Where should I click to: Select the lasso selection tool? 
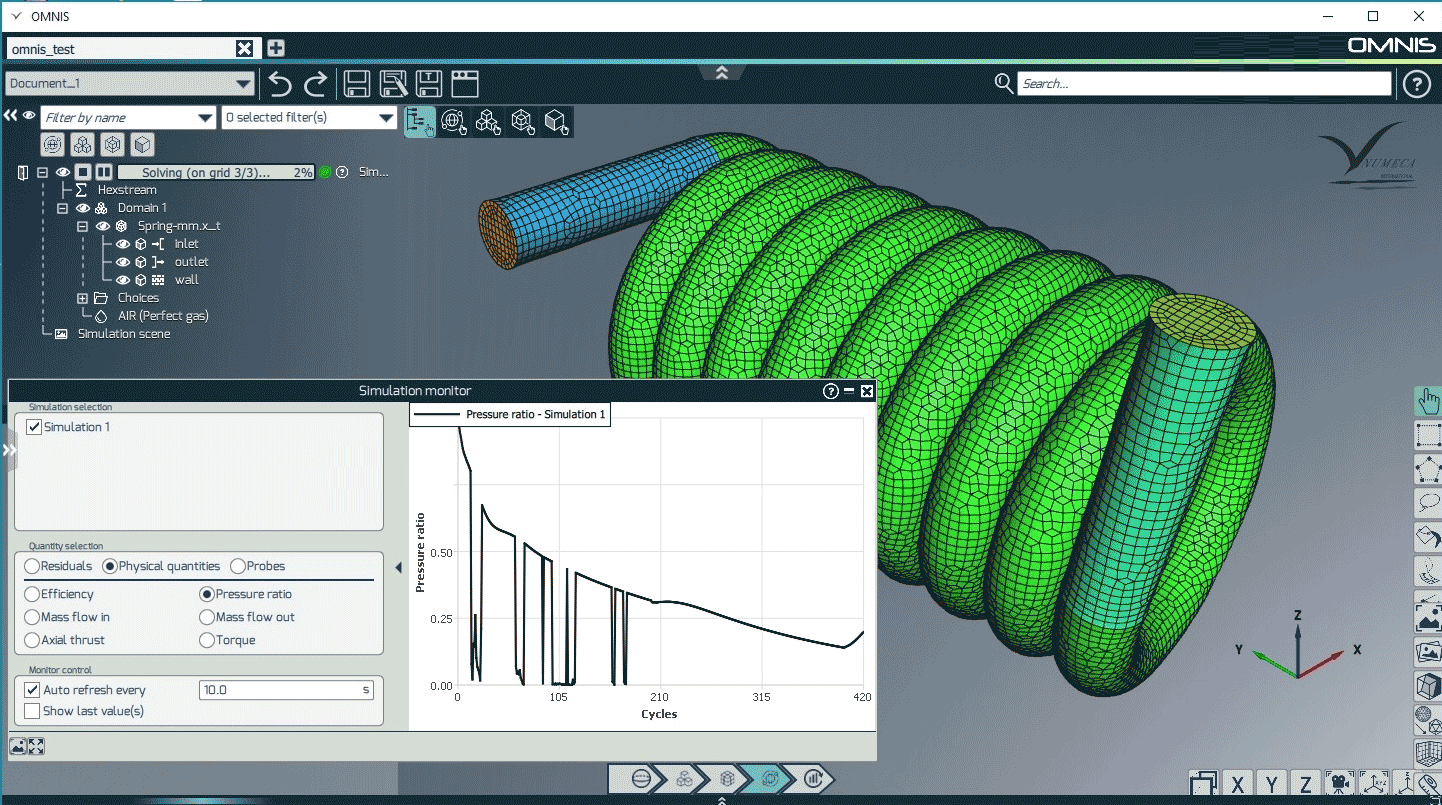(x=1428, y=503)
